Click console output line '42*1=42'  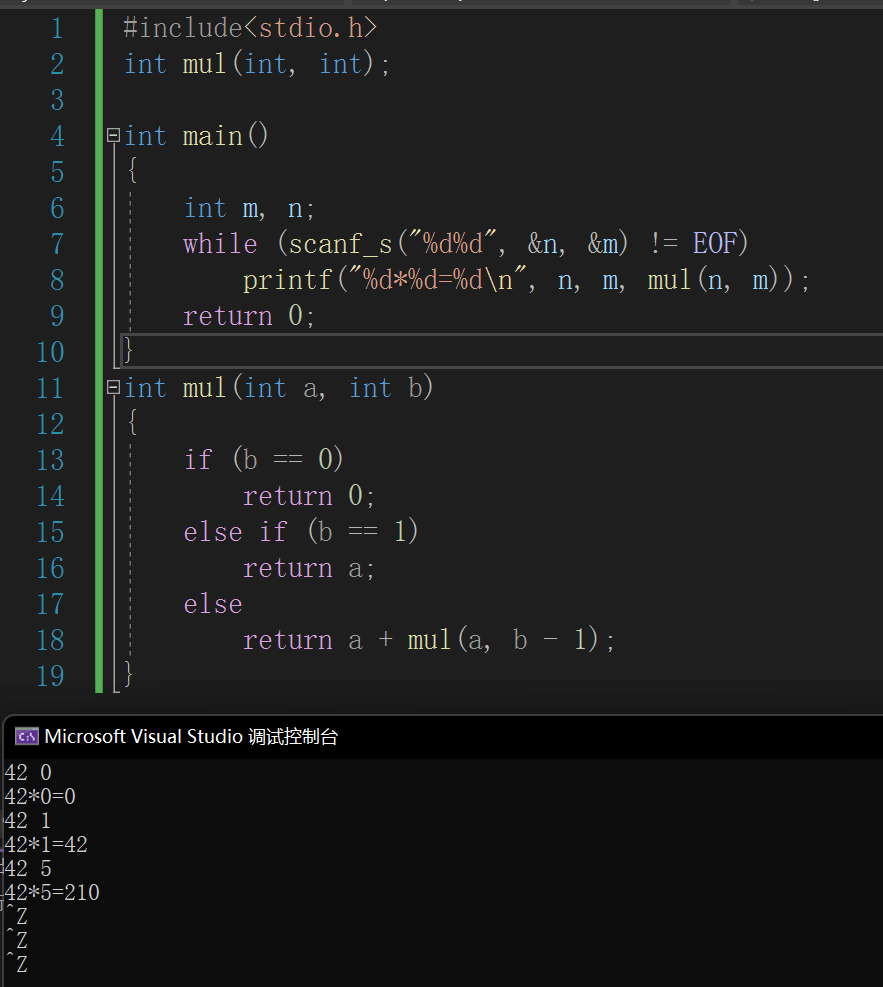pyautogui.click(x=46, y=844)
